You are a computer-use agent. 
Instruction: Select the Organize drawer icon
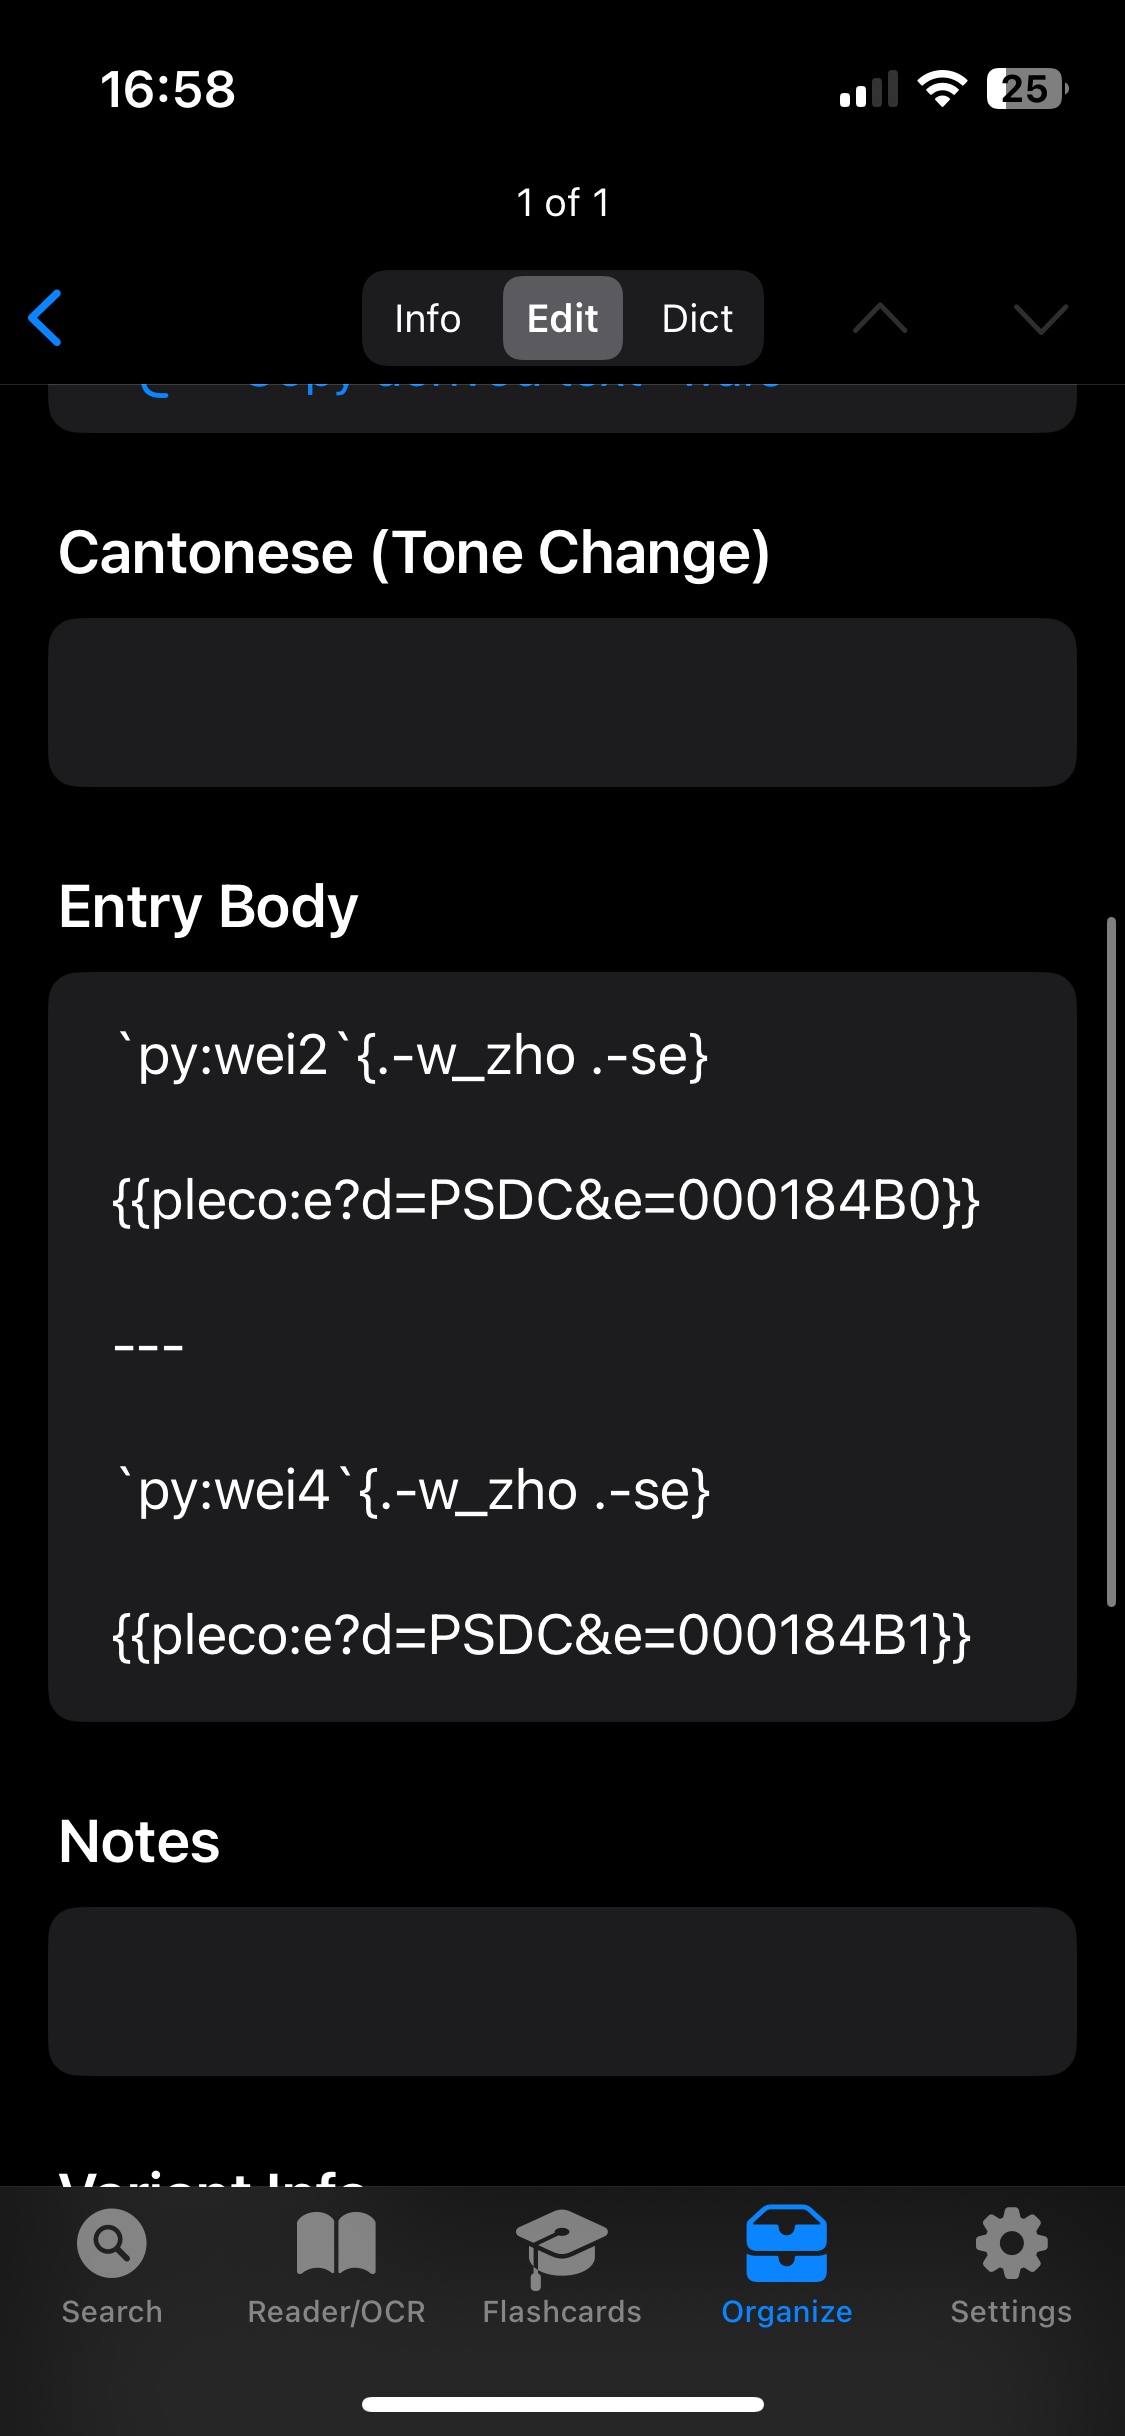787,2244
